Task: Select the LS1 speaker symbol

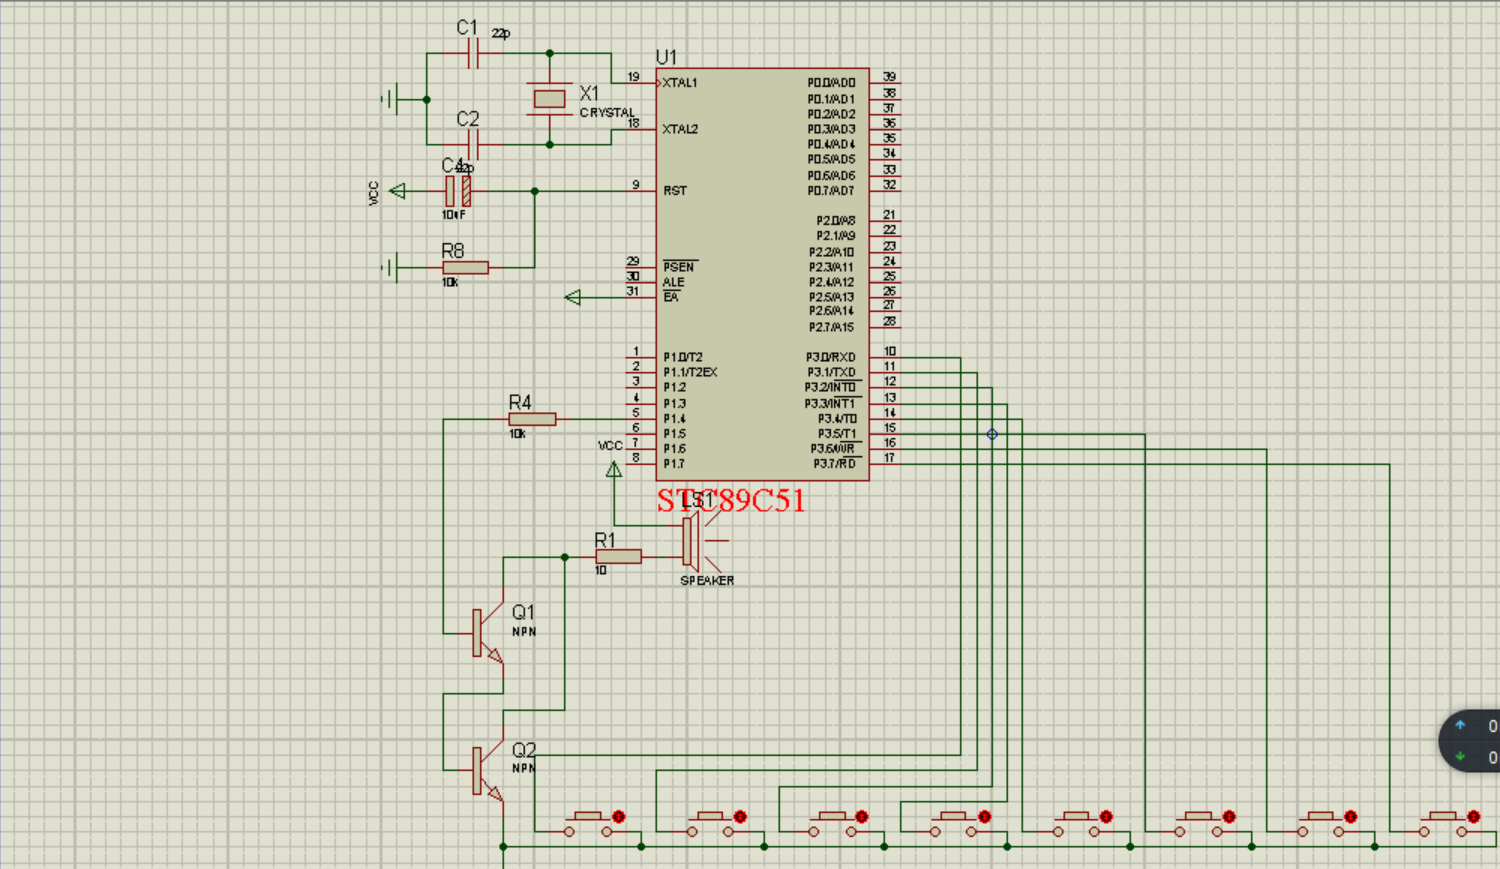Action: point(704,541)
